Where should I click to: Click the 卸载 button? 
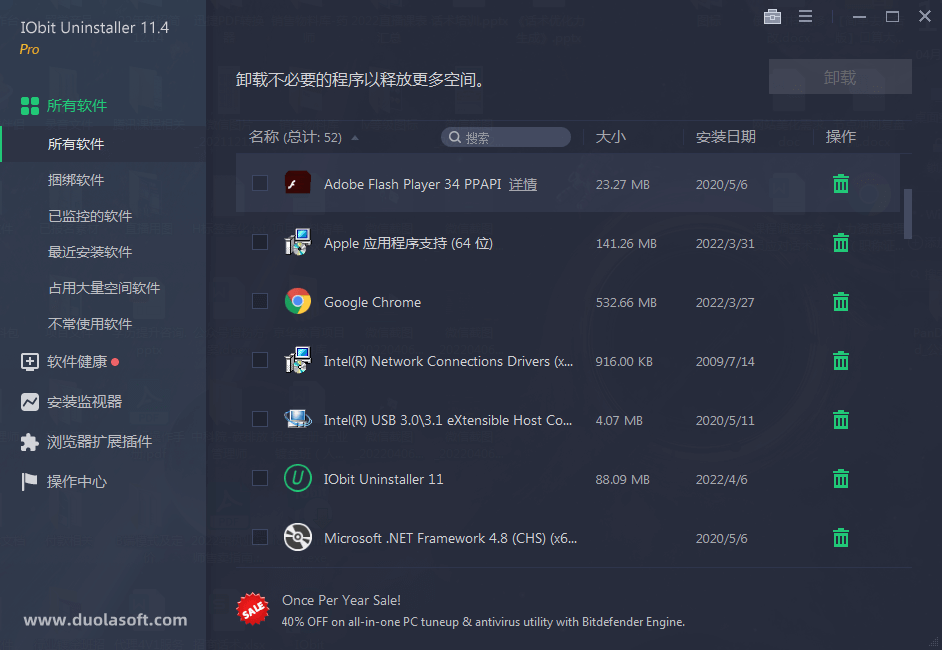point(840,77)
